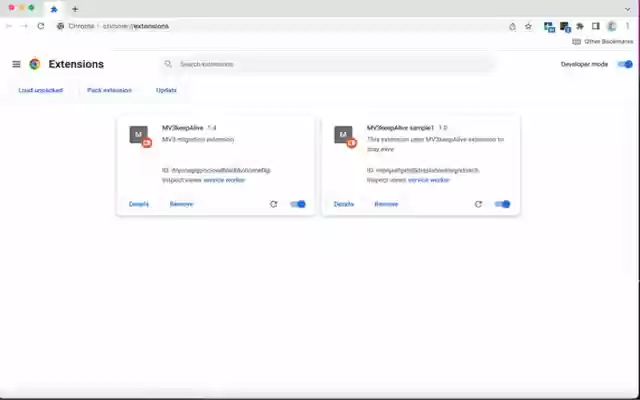The image size is (640, 400).
Task: Click the second pinned extension icon in toolbar
Action: pos(565,27)
